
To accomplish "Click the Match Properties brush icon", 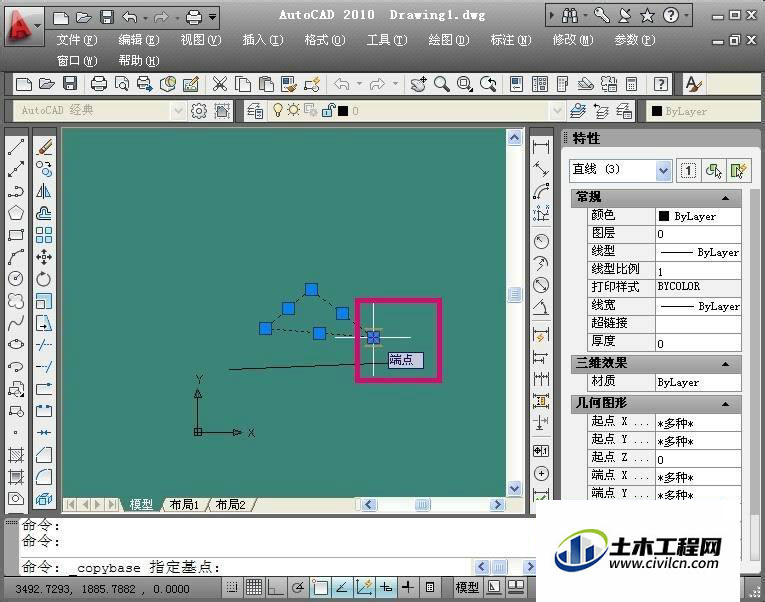I will pyautogui.click(x=289, y=84).
